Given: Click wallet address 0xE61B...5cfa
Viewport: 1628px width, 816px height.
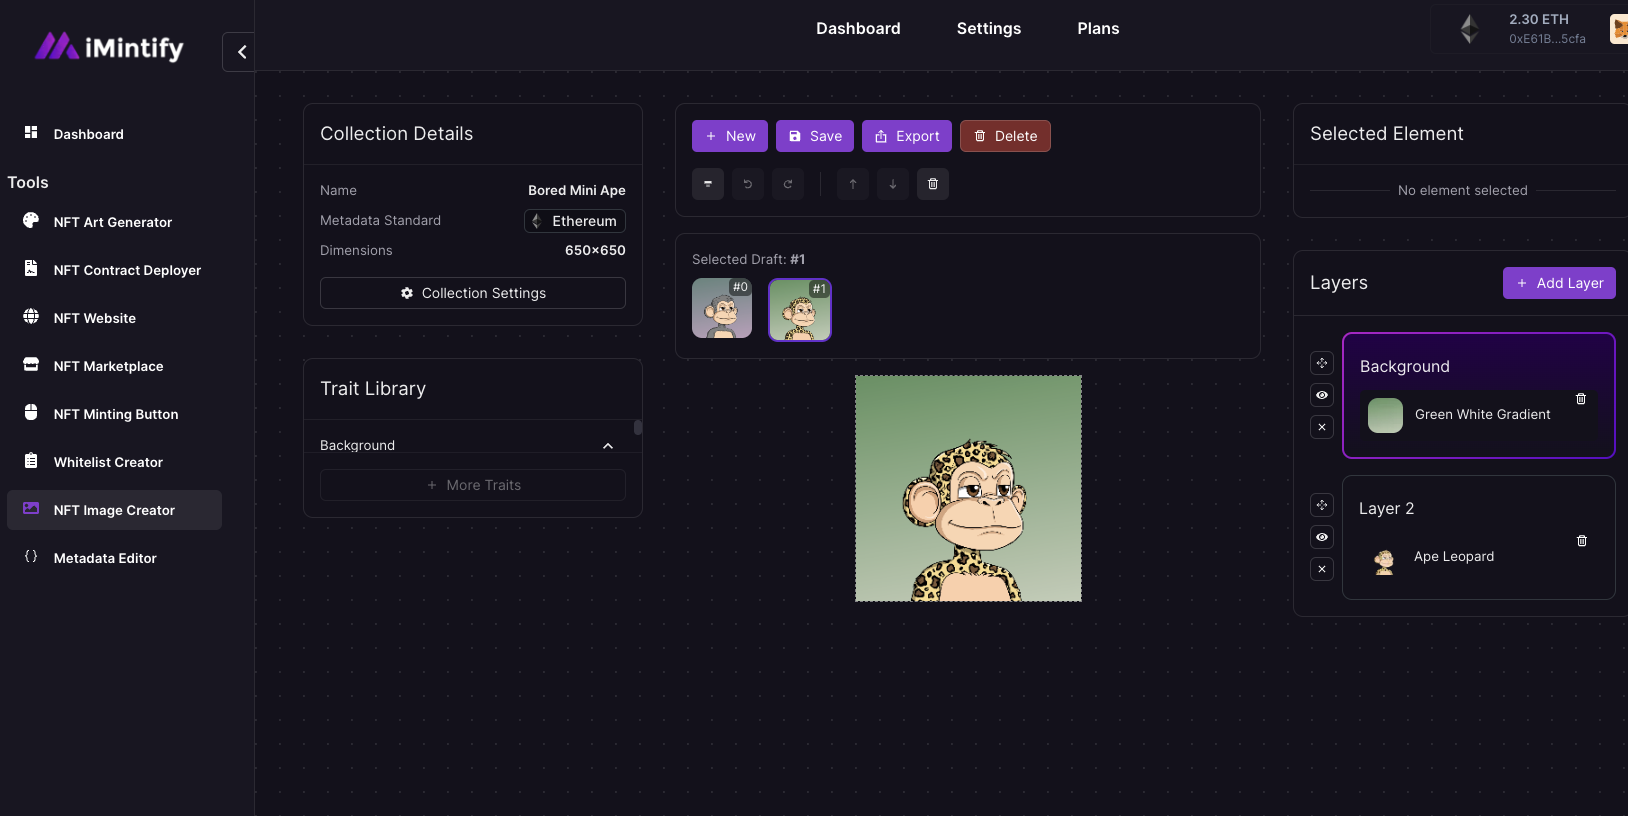Looking at the screenshot, I should 1547,39.
